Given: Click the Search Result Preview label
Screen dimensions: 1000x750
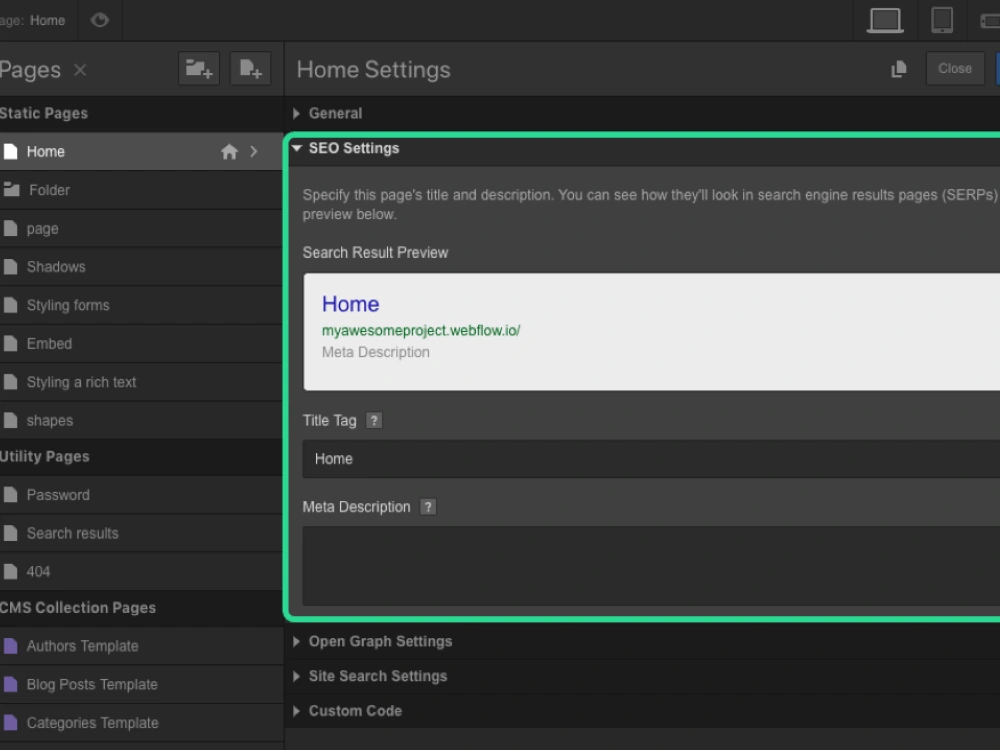Looking at the screenshot, I should 376,253.
